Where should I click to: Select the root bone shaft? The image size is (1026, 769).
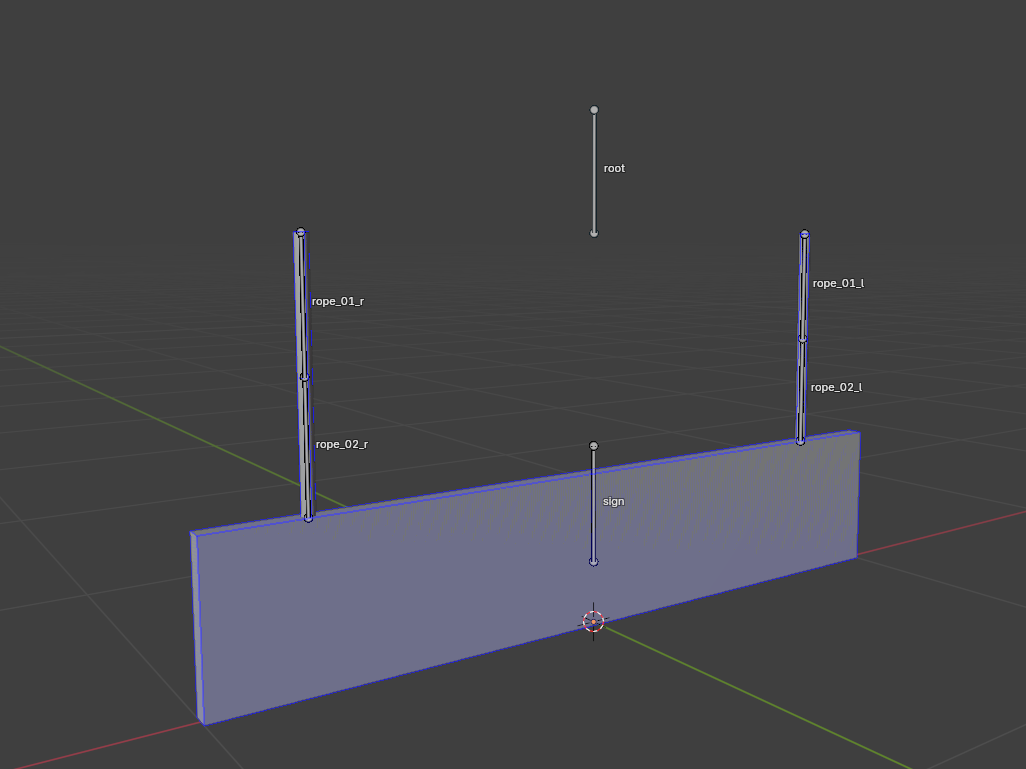click(594, 172)
